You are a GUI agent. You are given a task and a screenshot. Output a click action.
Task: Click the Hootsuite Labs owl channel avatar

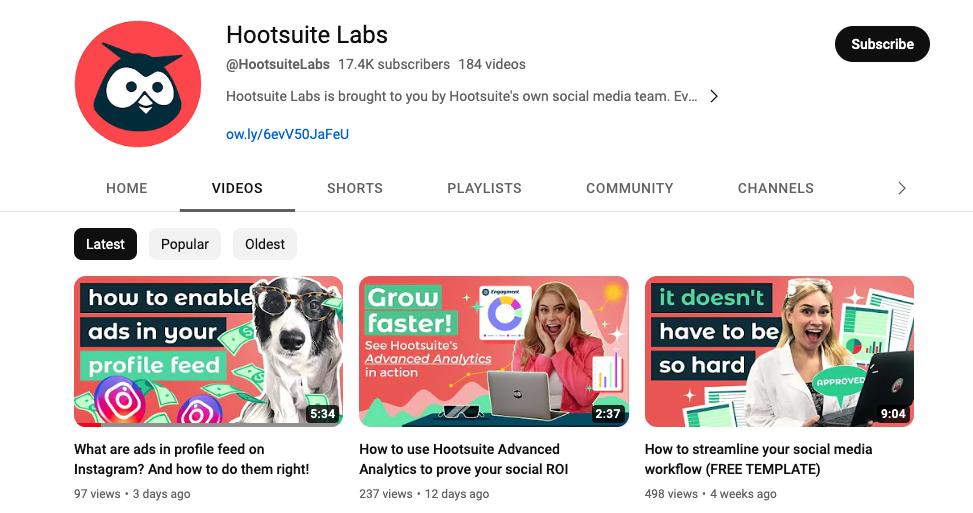pos(139,84)
